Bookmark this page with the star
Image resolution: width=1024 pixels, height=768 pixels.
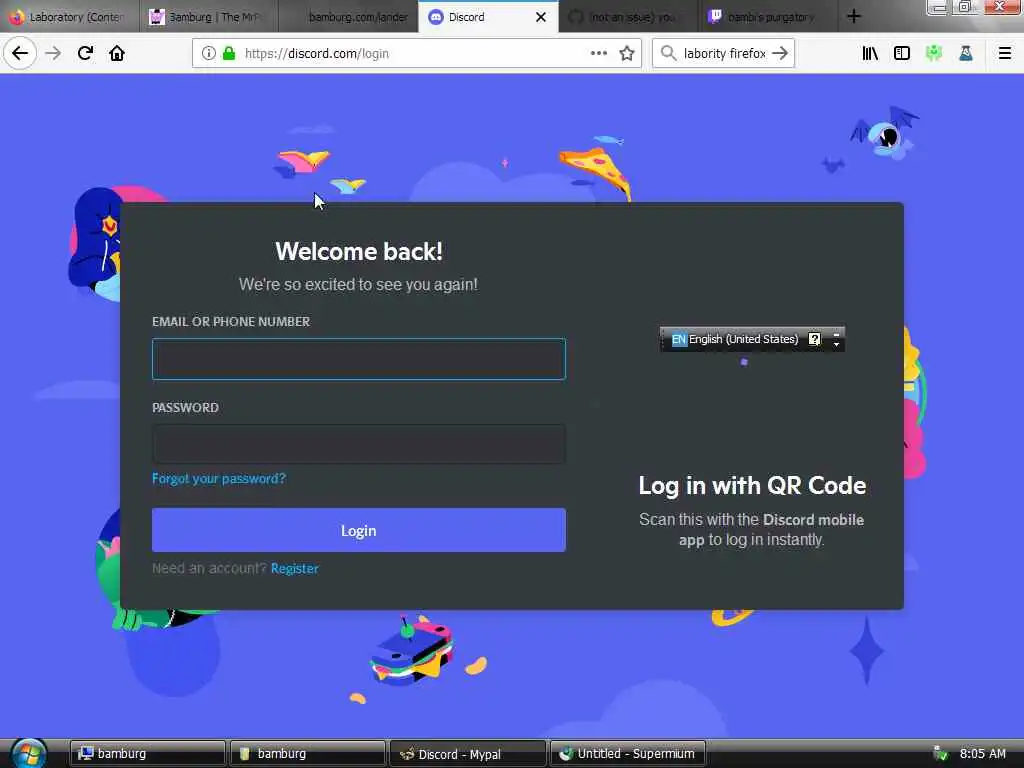click(627, 53)
